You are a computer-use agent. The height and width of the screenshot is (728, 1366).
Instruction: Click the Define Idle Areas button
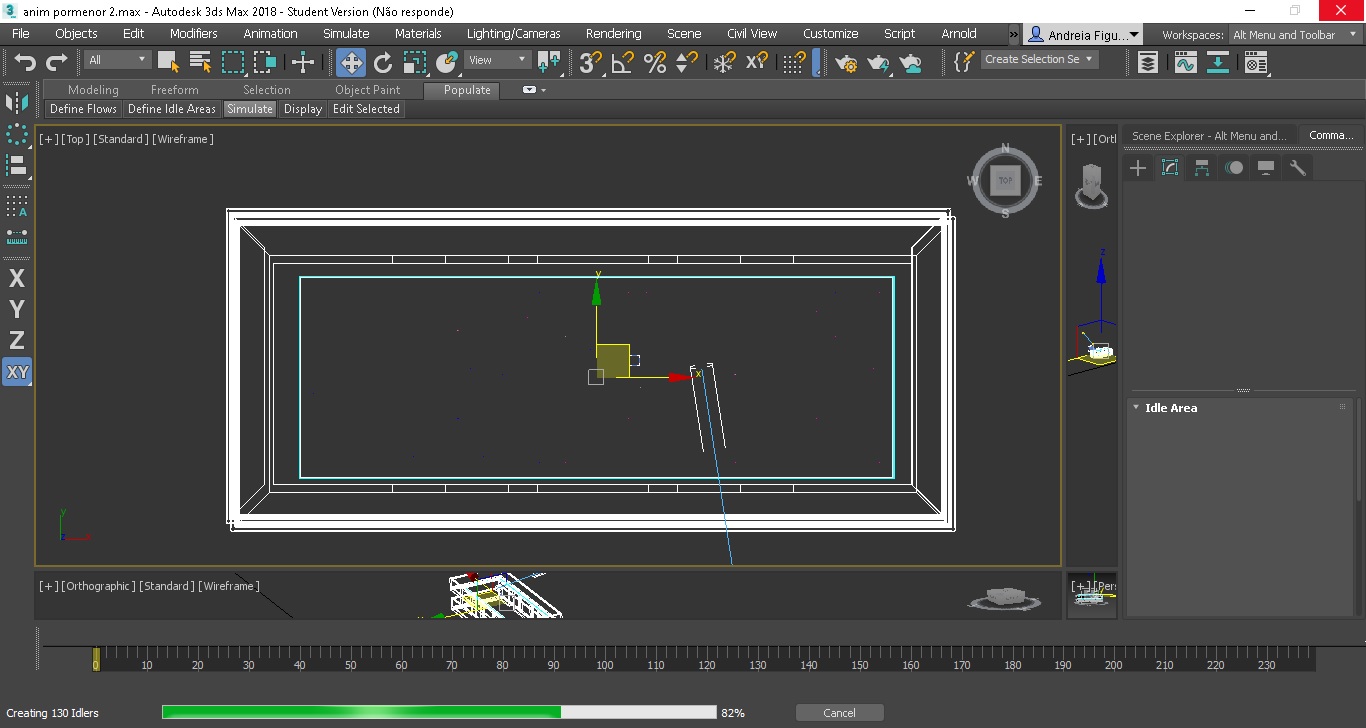pyautogui.click(x=172, y=109)
